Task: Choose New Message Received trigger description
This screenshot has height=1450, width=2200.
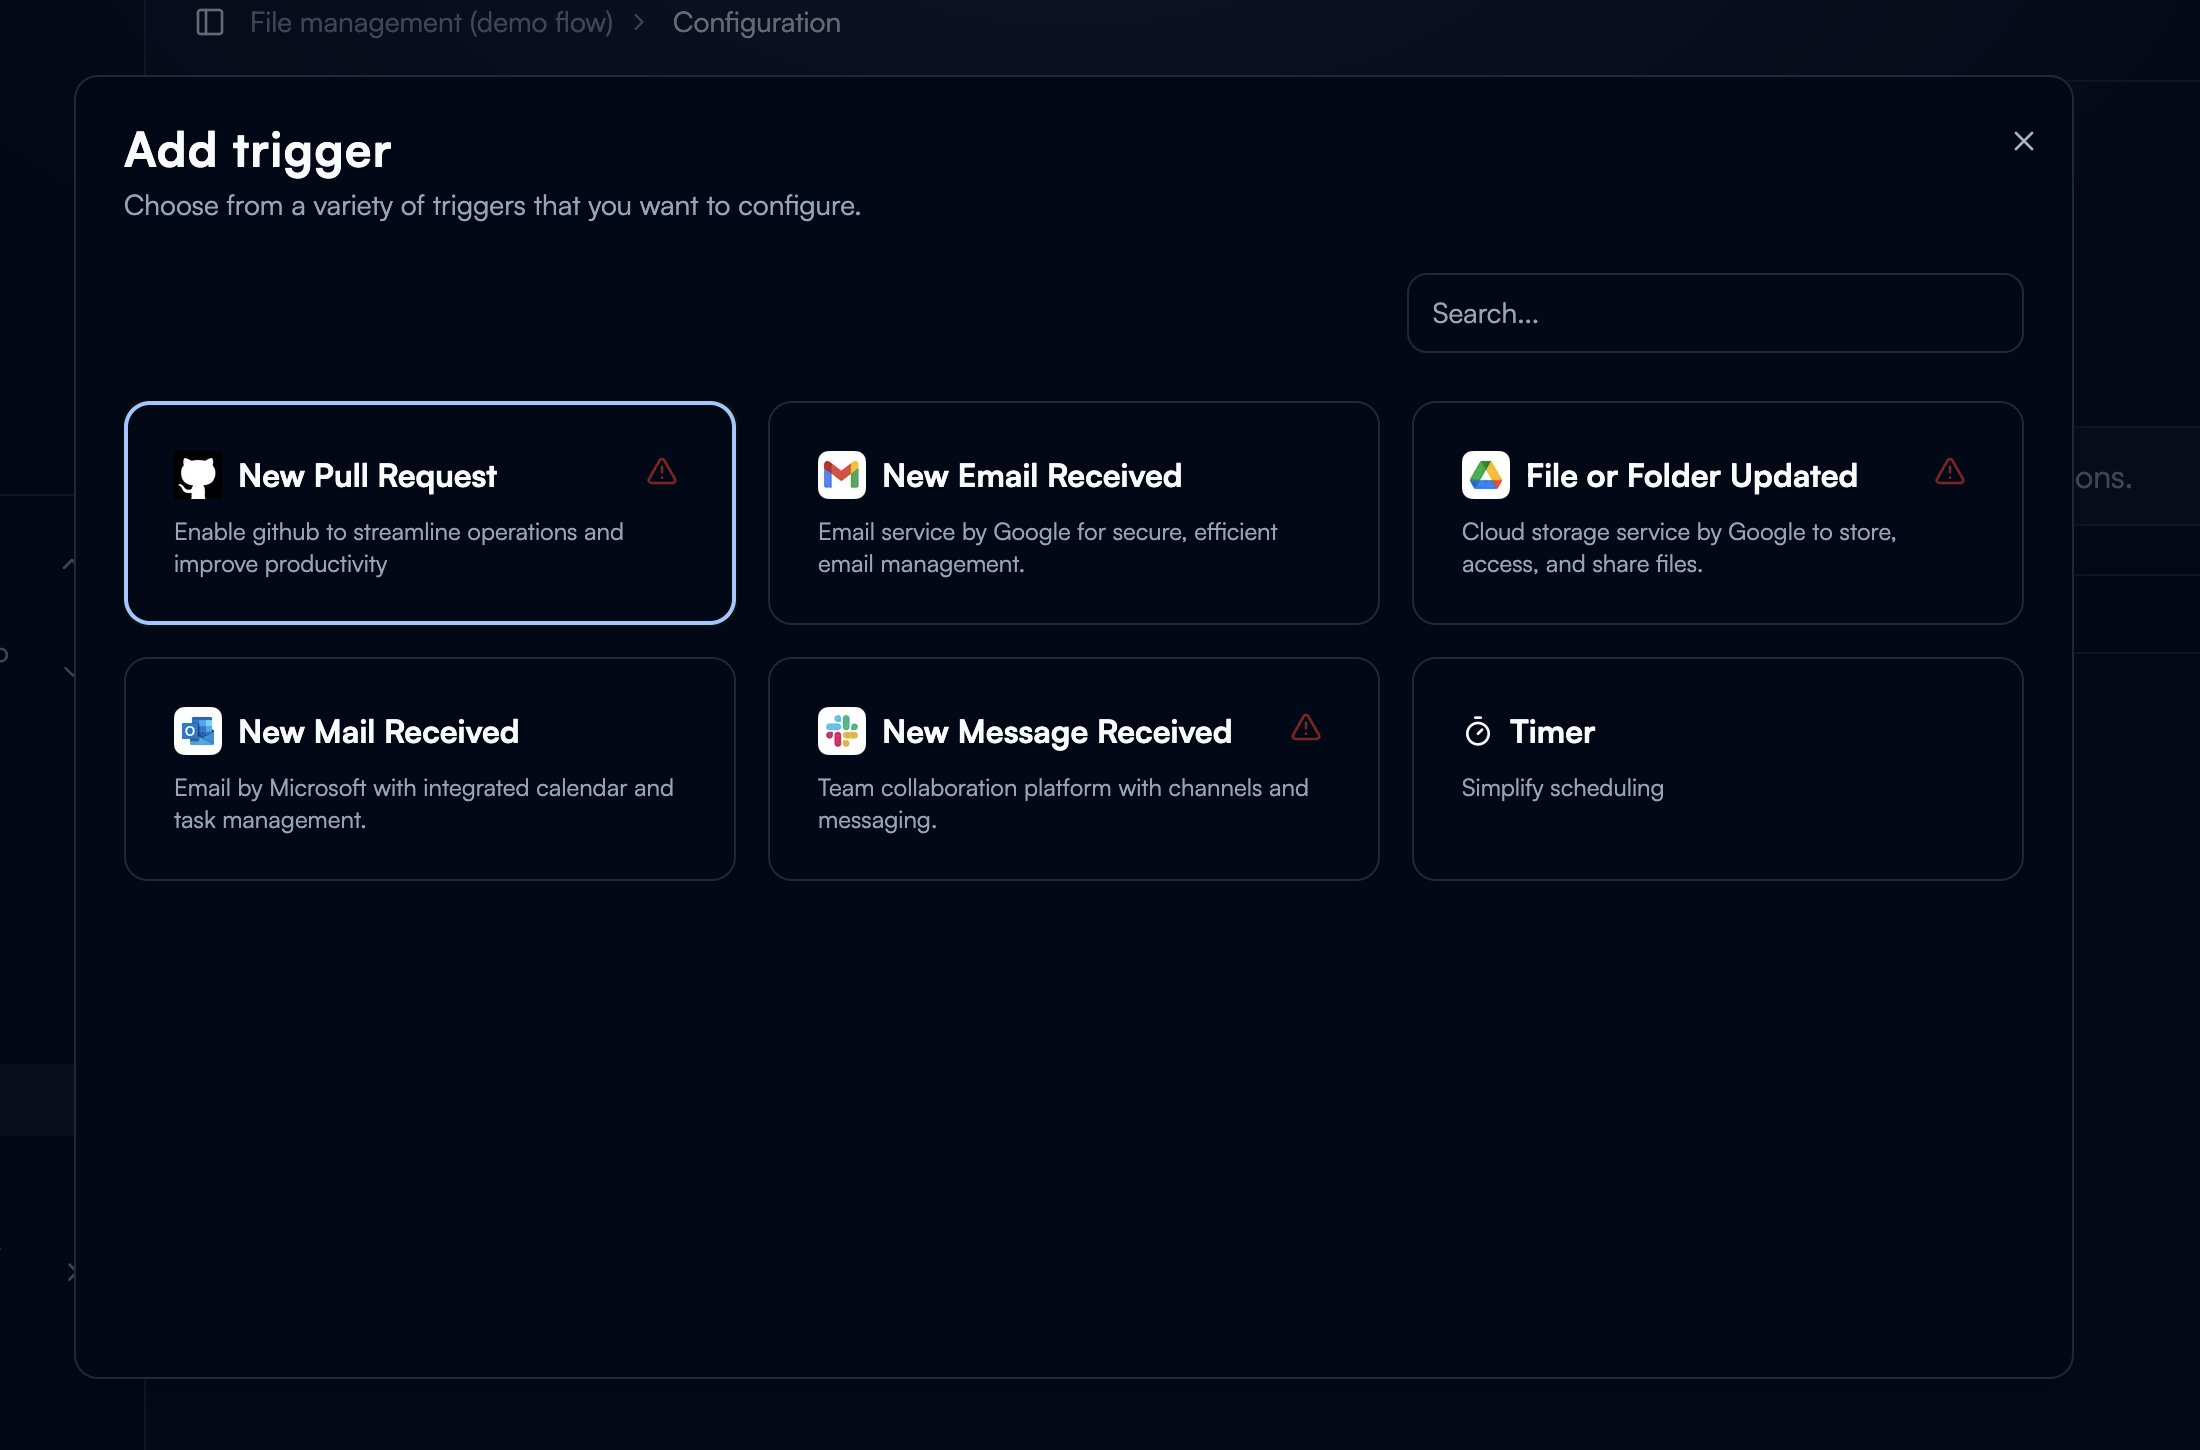Action: point(1062,803)
